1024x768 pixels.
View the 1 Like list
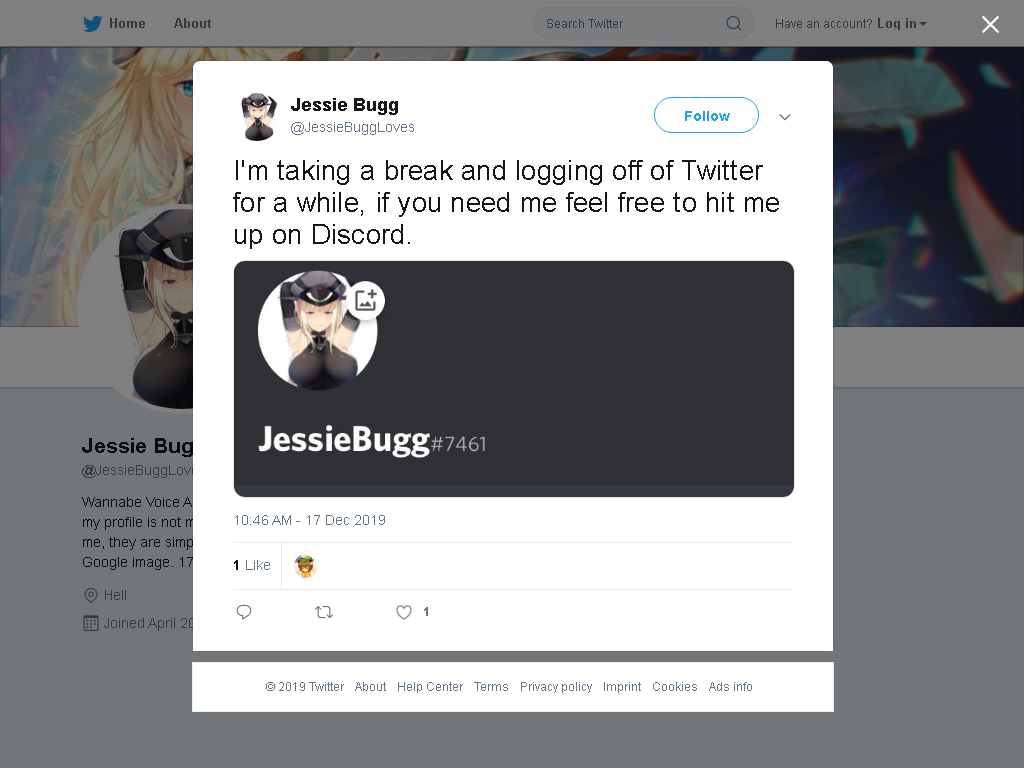(252, 566)
